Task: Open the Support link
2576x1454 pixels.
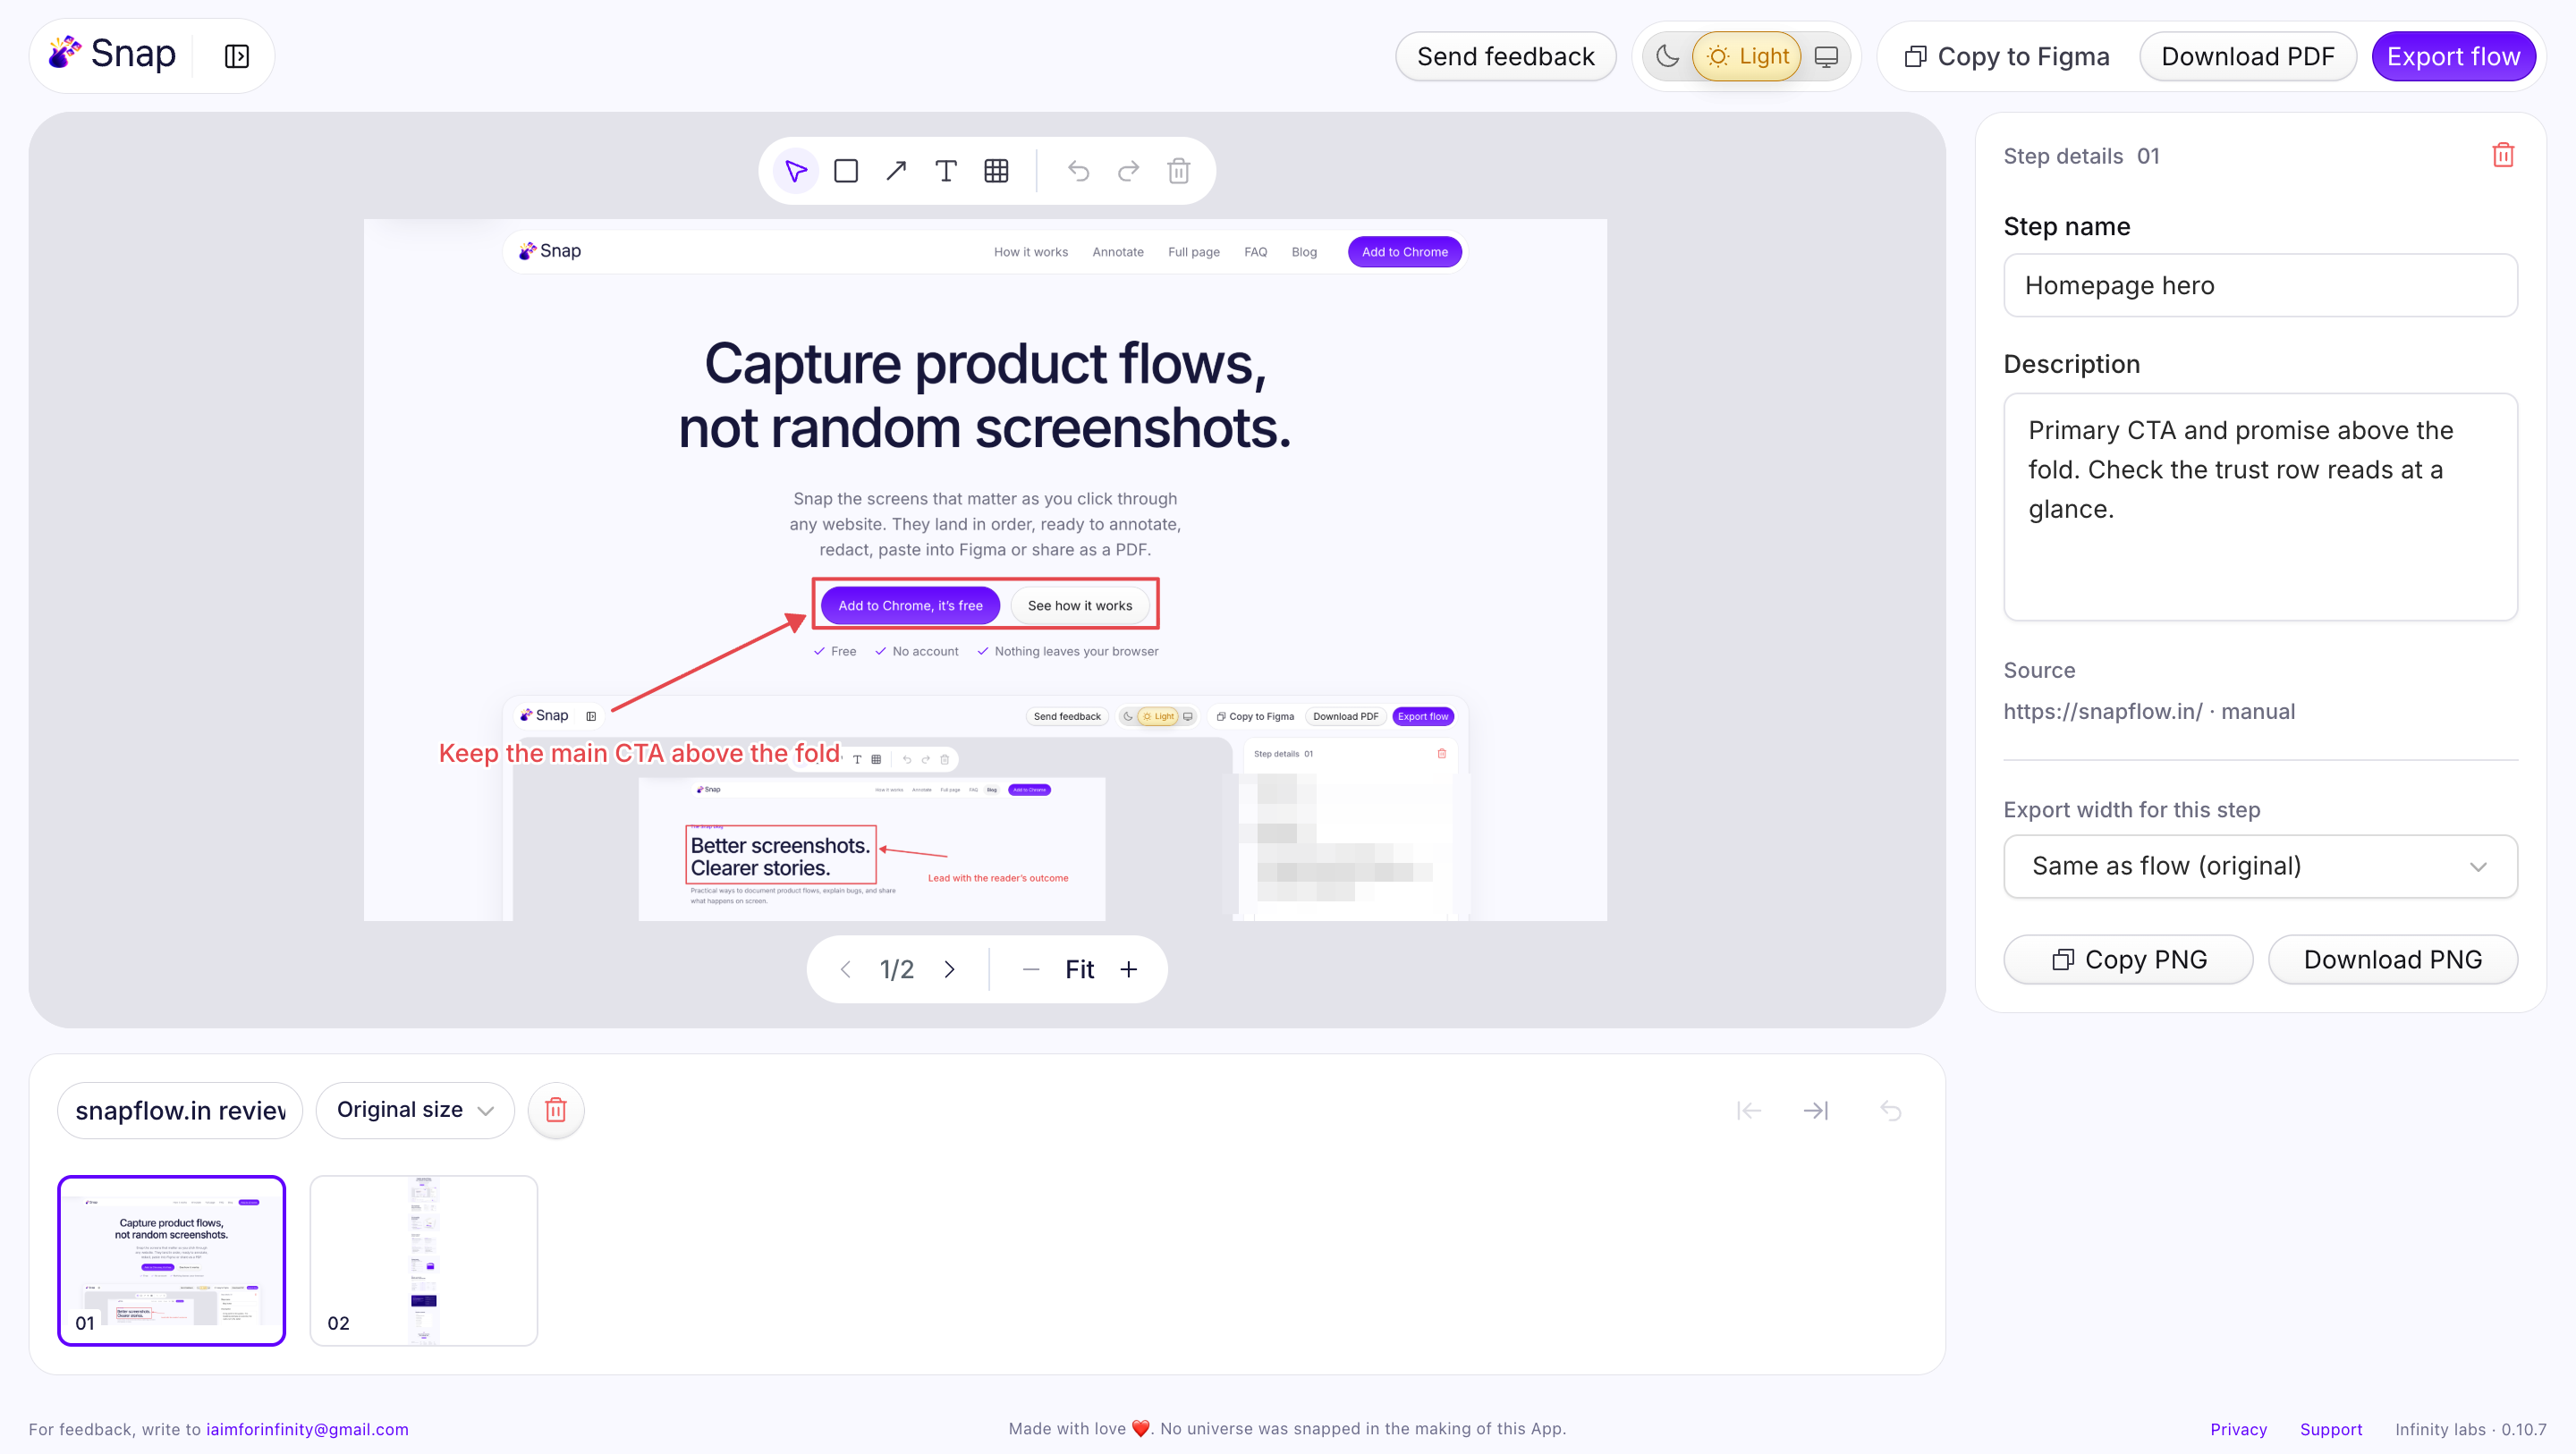Action: click(2331, 1429)
